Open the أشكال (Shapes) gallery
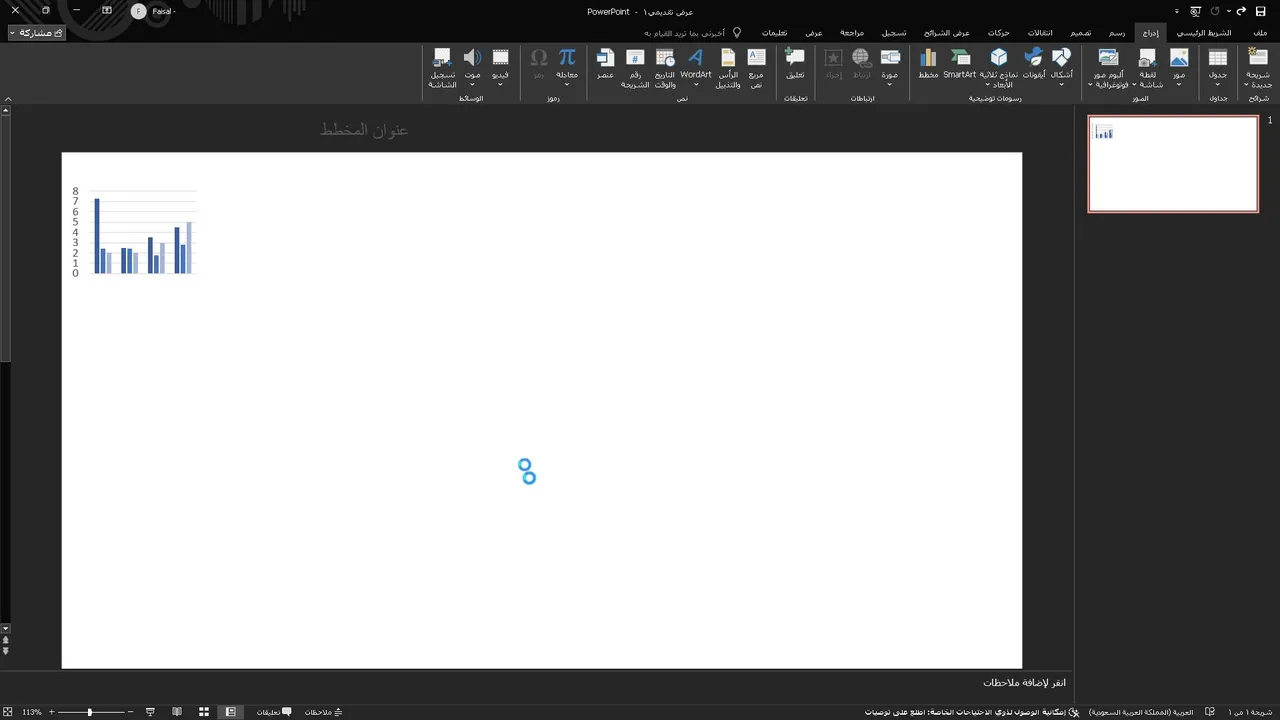 click(1062, 67)
